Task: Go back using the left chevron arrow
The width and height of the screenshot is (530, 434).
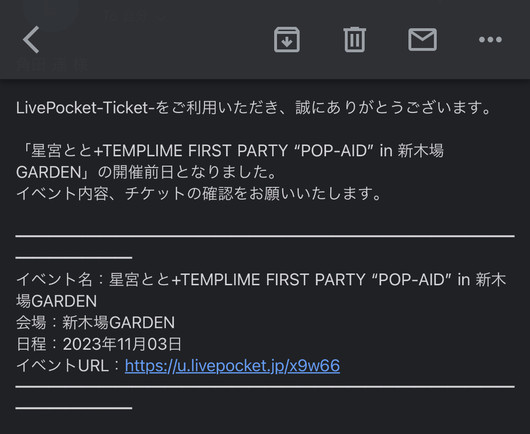Action: coord(31,40)
